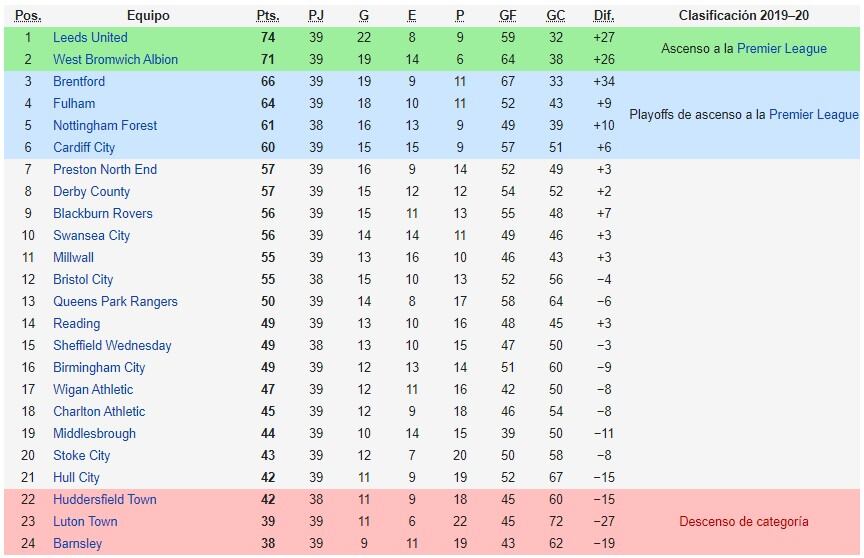Click the Brentford link

79,82
